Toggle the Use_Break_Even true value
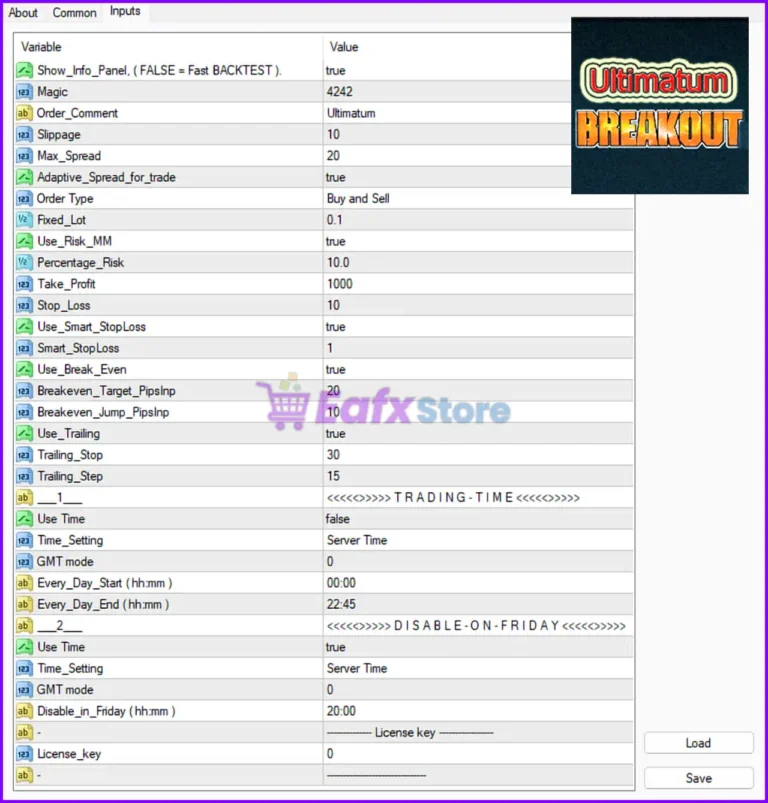Image resolution: width=768 pixels, height=803 pixels. [335, 369]
